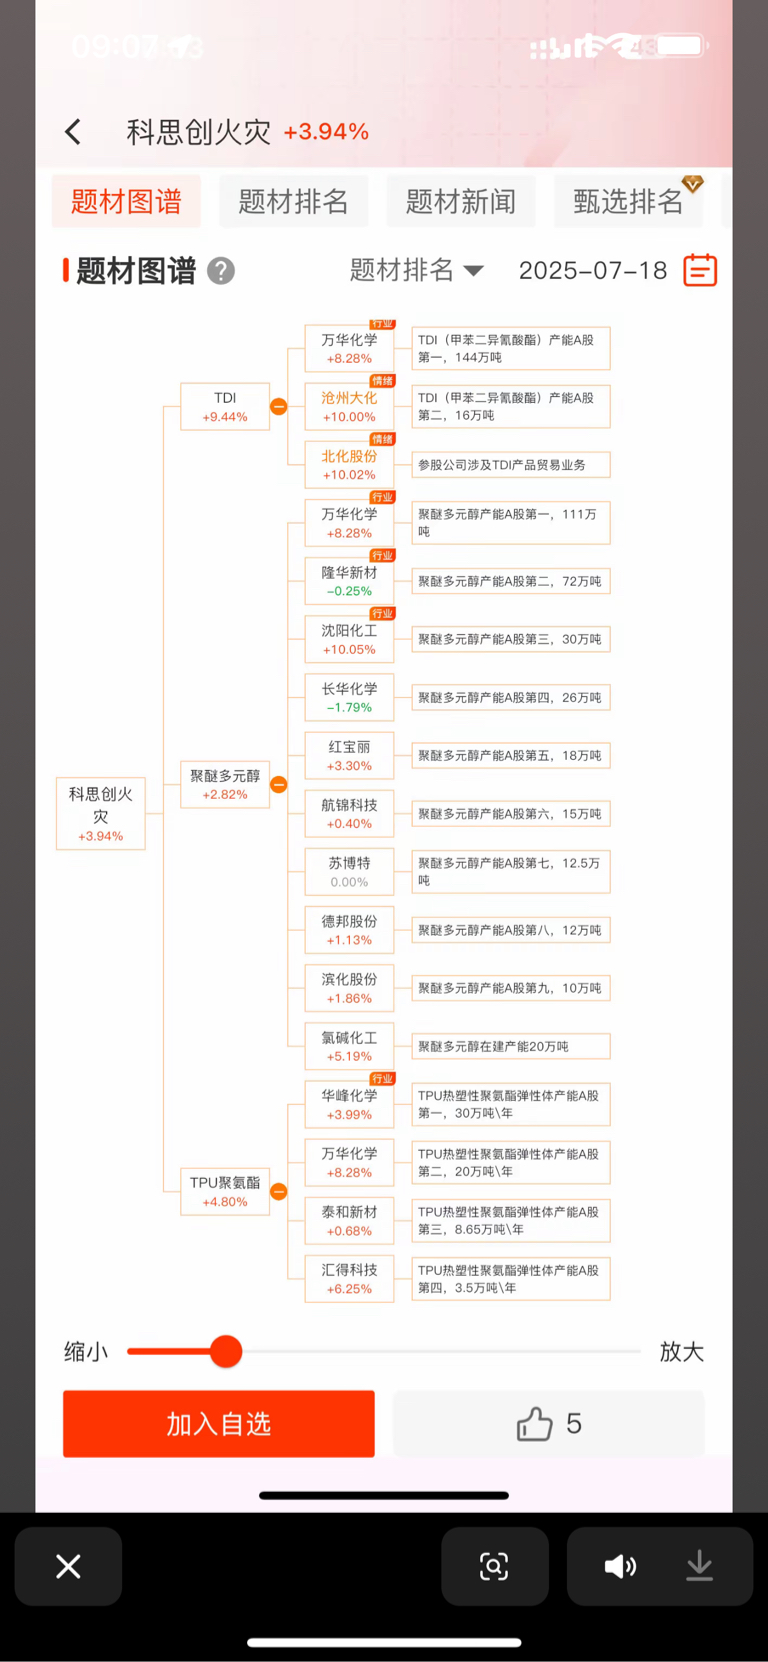768x1662 pixels.
Task: Click the note 'TDI产能A股第二，16万吨'
Action: coord(511,407)
